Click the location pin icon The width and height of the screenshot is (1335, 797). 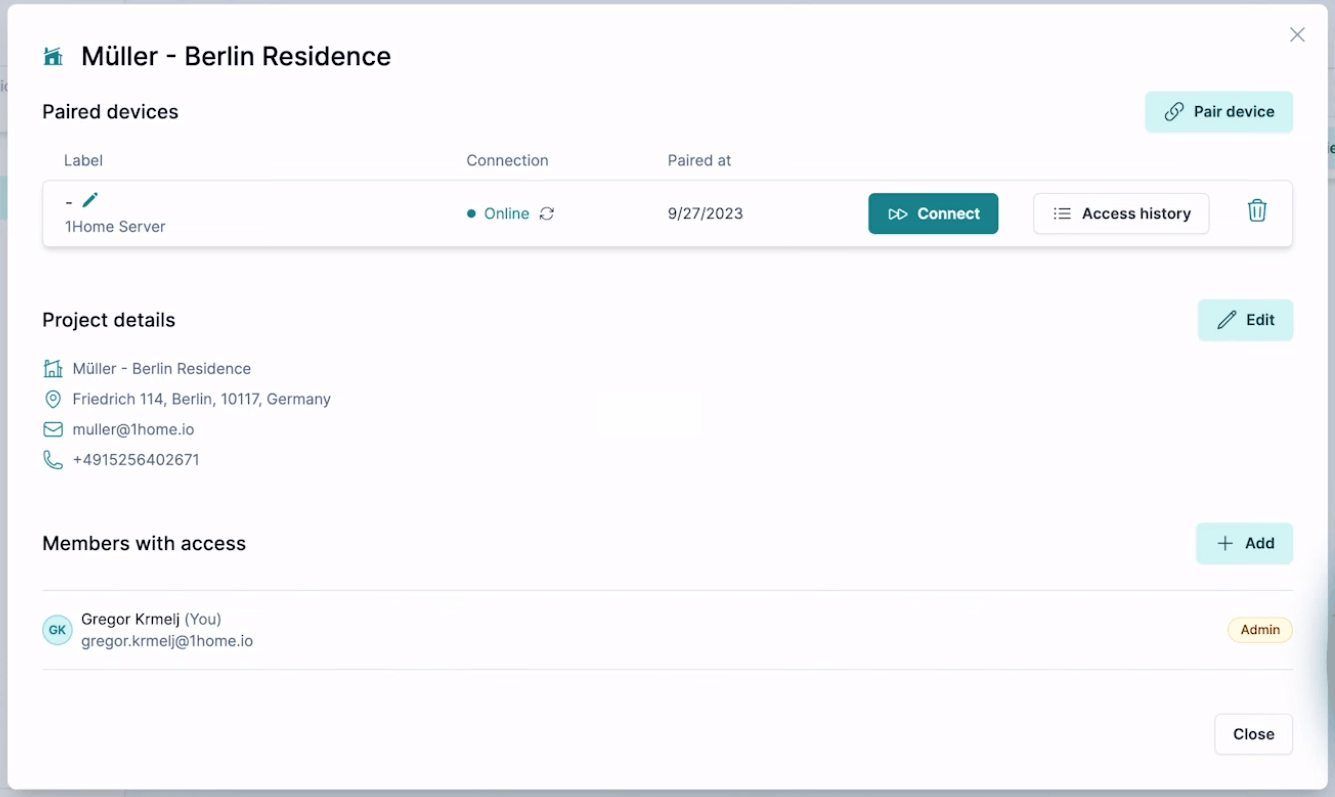point(53,399)
